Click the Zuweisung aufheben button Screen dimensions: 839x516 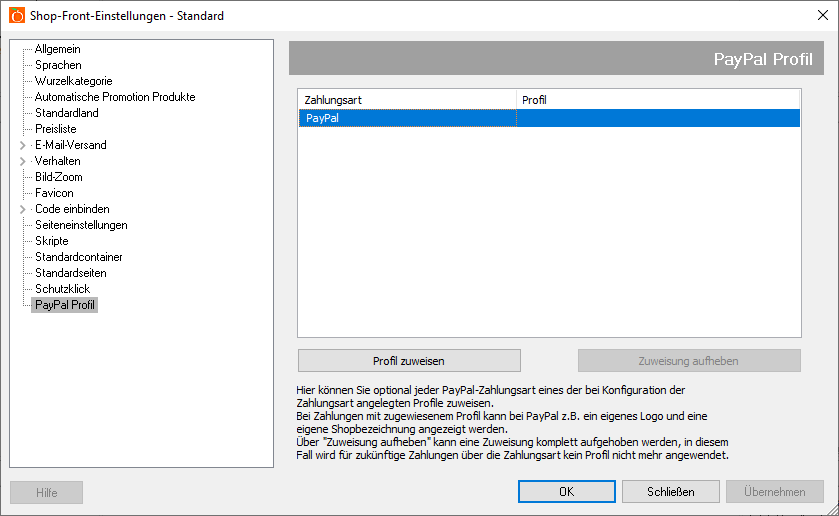point(689,361)
